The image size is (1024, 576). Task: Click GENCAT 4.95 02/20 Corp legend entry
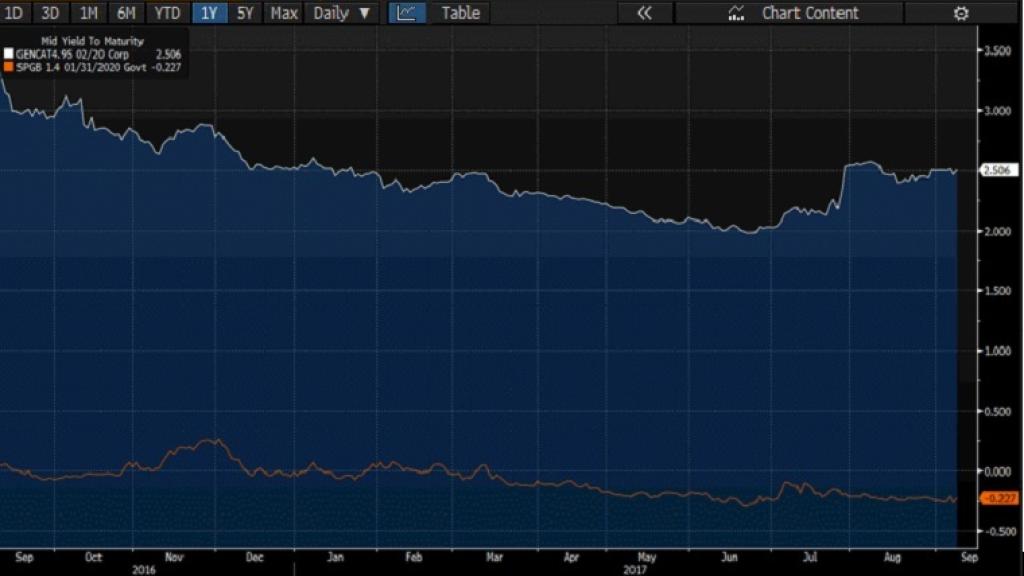(76, 53)
